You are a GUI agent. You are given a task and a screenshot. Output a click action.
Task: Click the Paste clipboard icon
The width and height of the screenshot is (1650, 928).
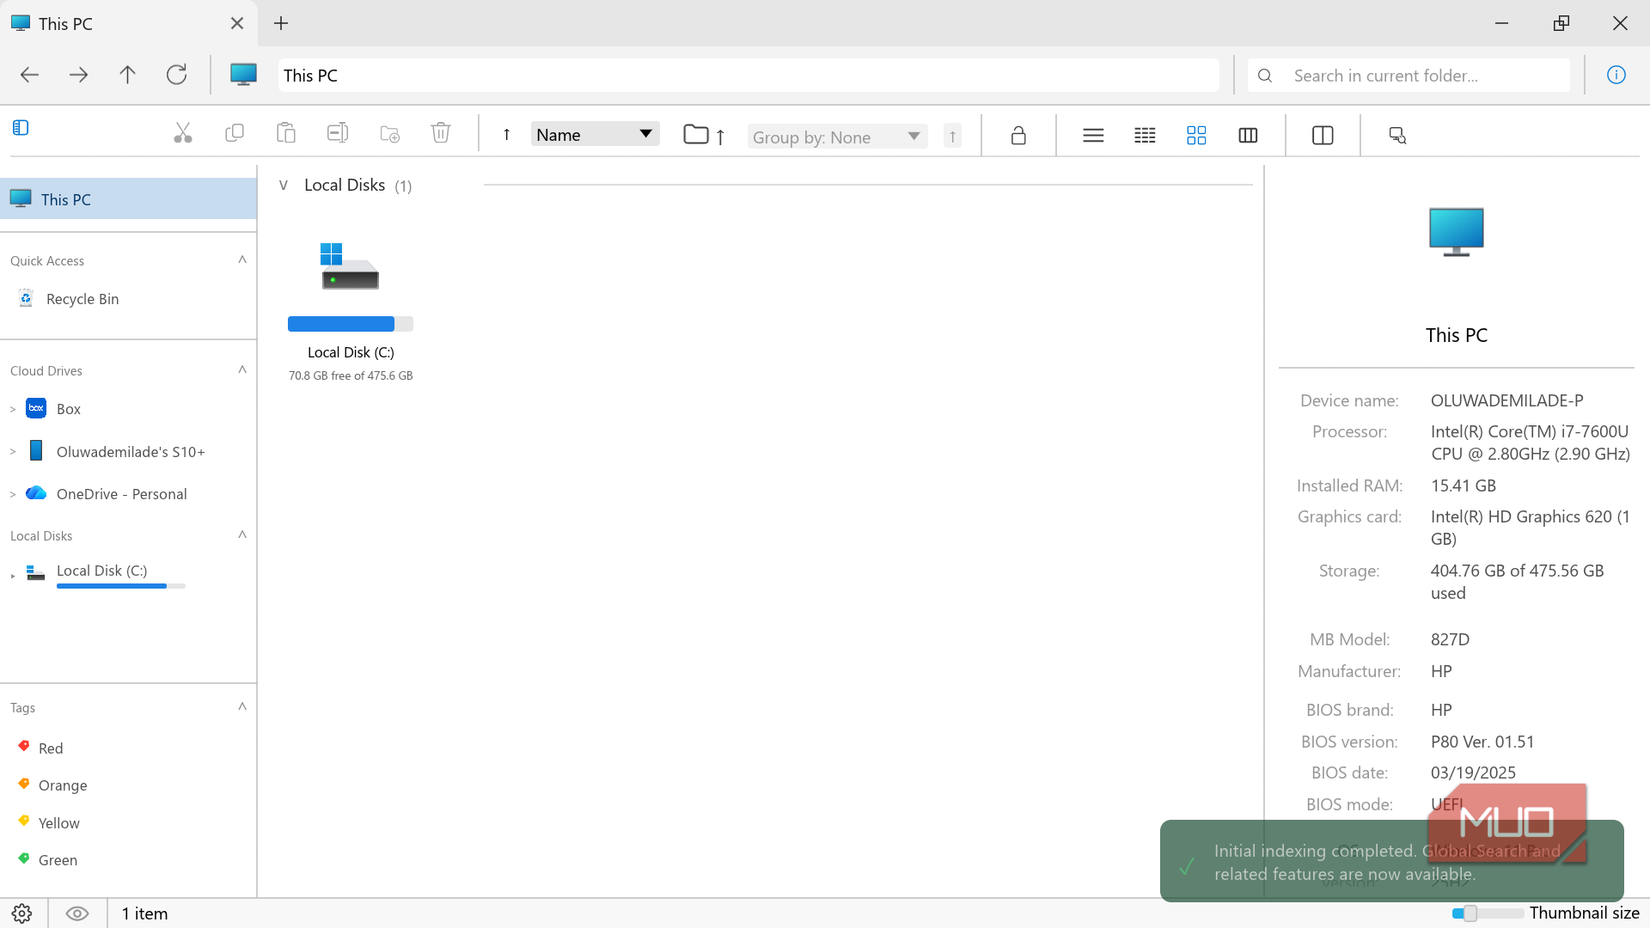tap(286, 134)
